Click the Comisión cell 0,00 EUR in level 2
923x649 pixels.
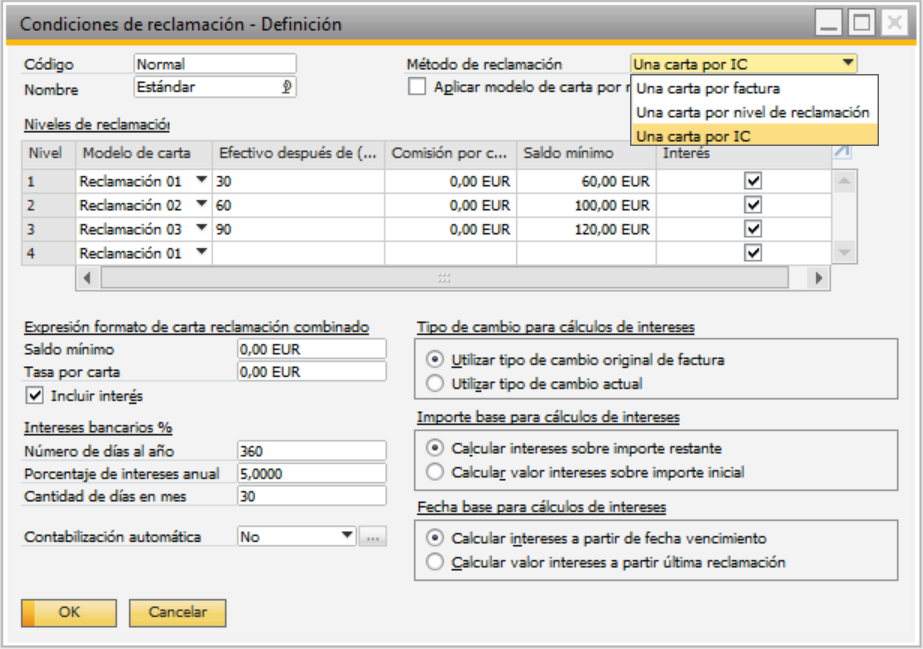451,205
